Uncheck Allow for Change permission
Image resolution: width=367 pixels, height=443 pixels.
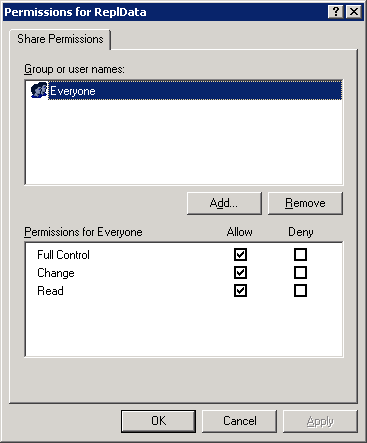[240, 273]
